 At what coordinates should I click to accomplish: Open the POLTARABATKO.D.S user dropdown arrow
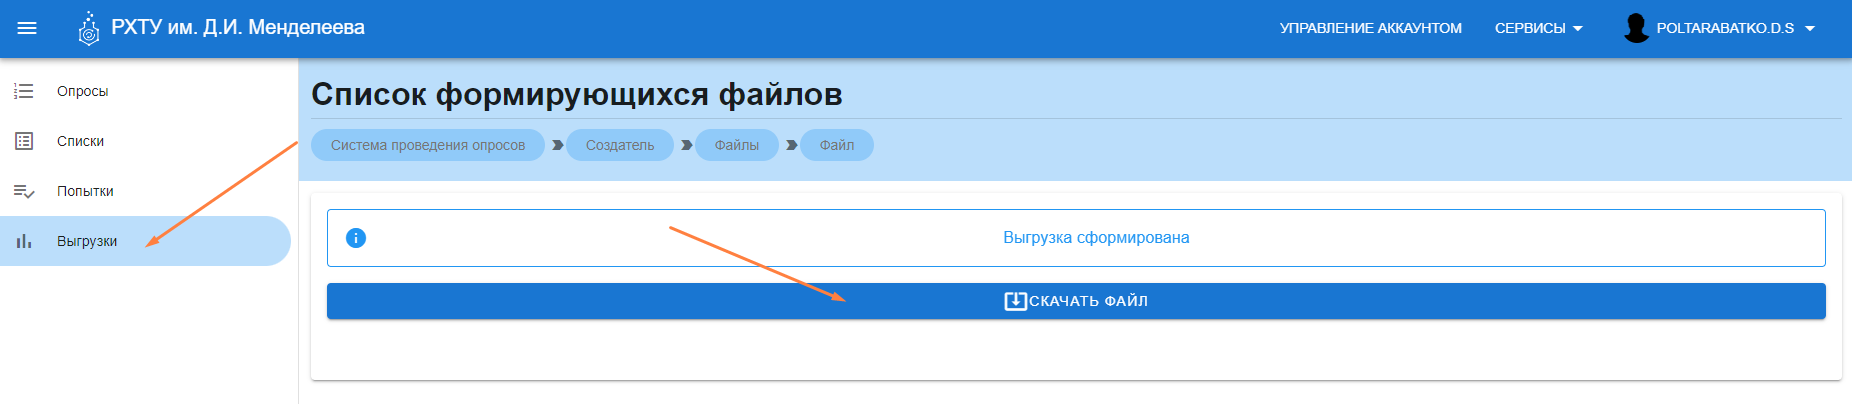pos(1810,29)
